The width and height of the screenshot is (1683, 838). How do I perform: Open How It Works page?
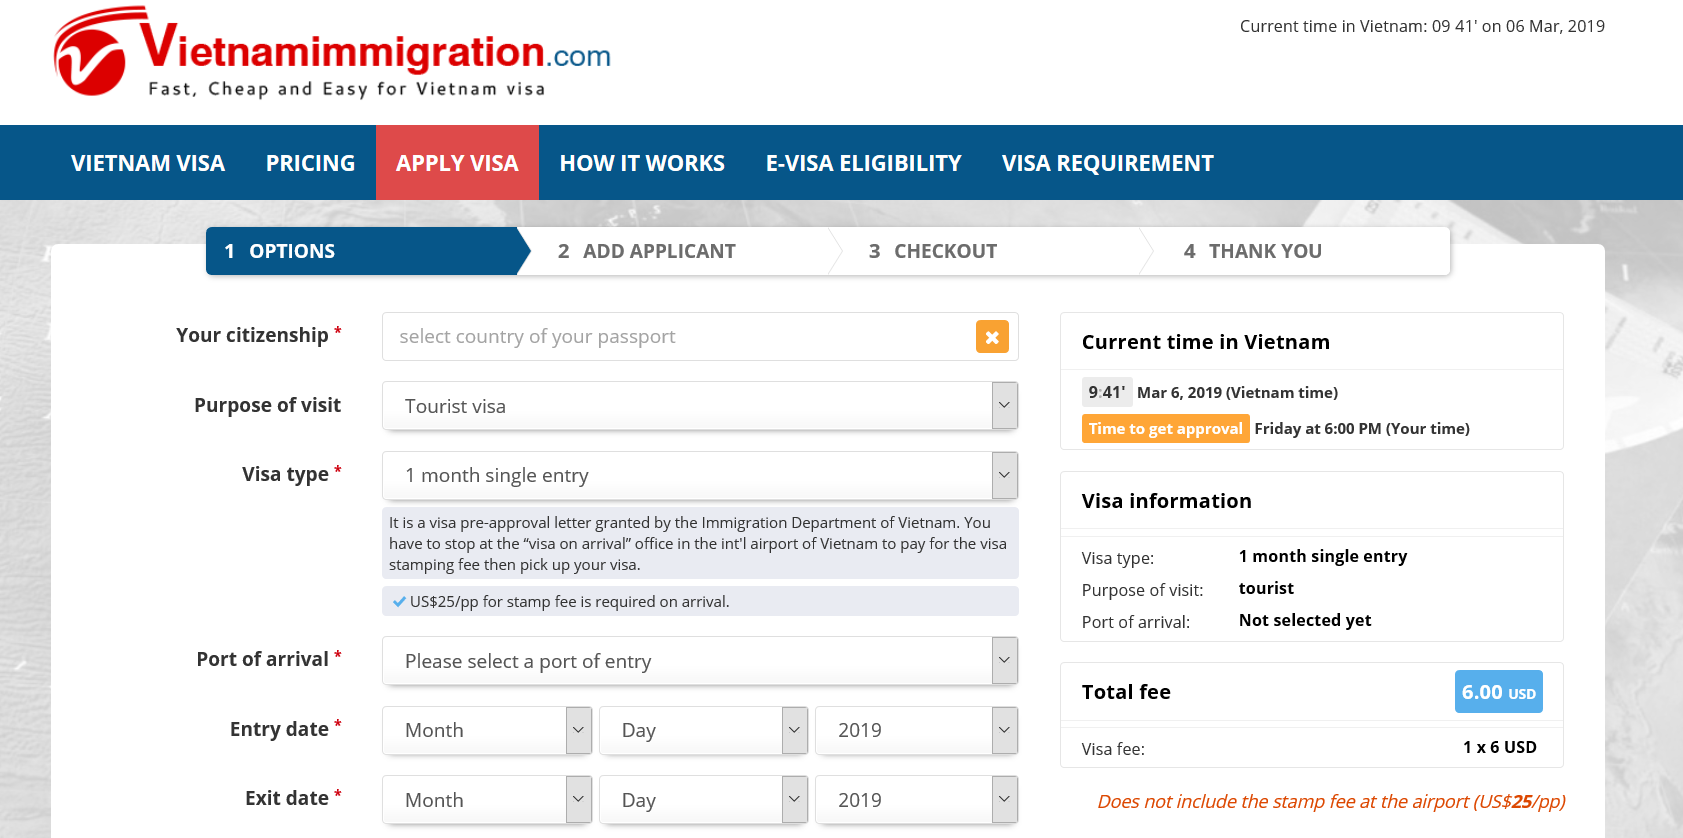[642, 163]
